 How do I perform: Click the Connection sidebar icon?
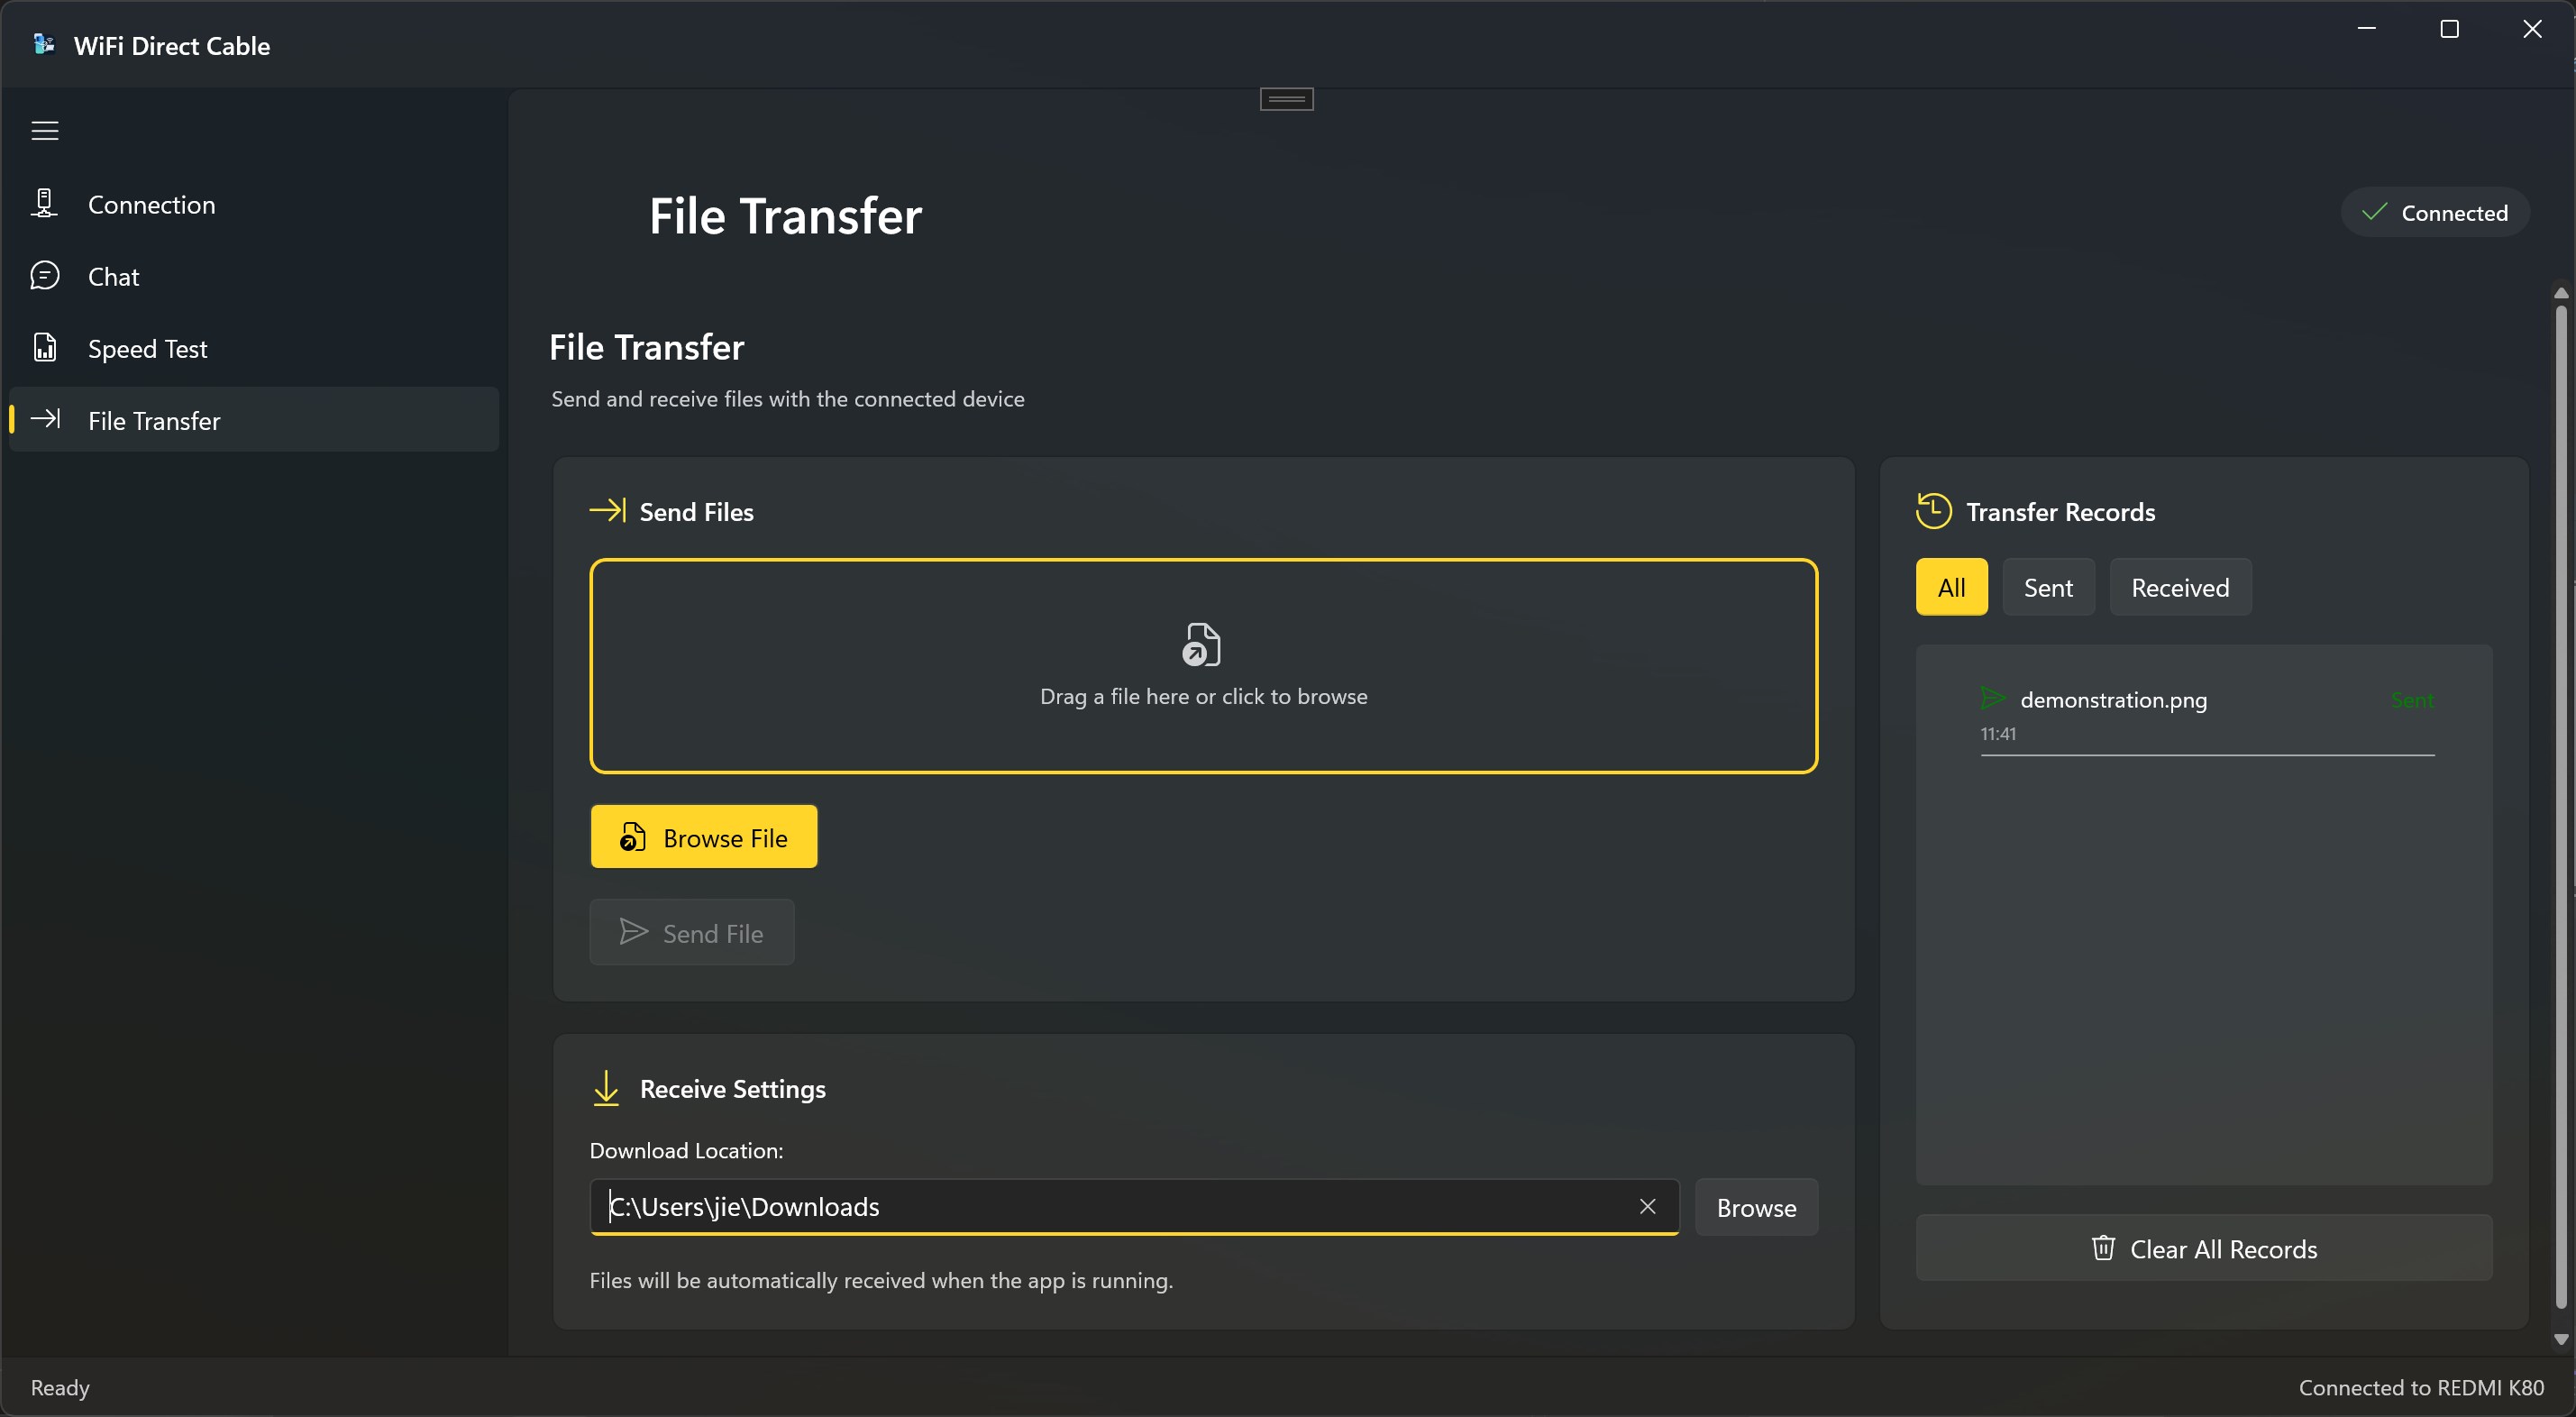click(44, 203)
